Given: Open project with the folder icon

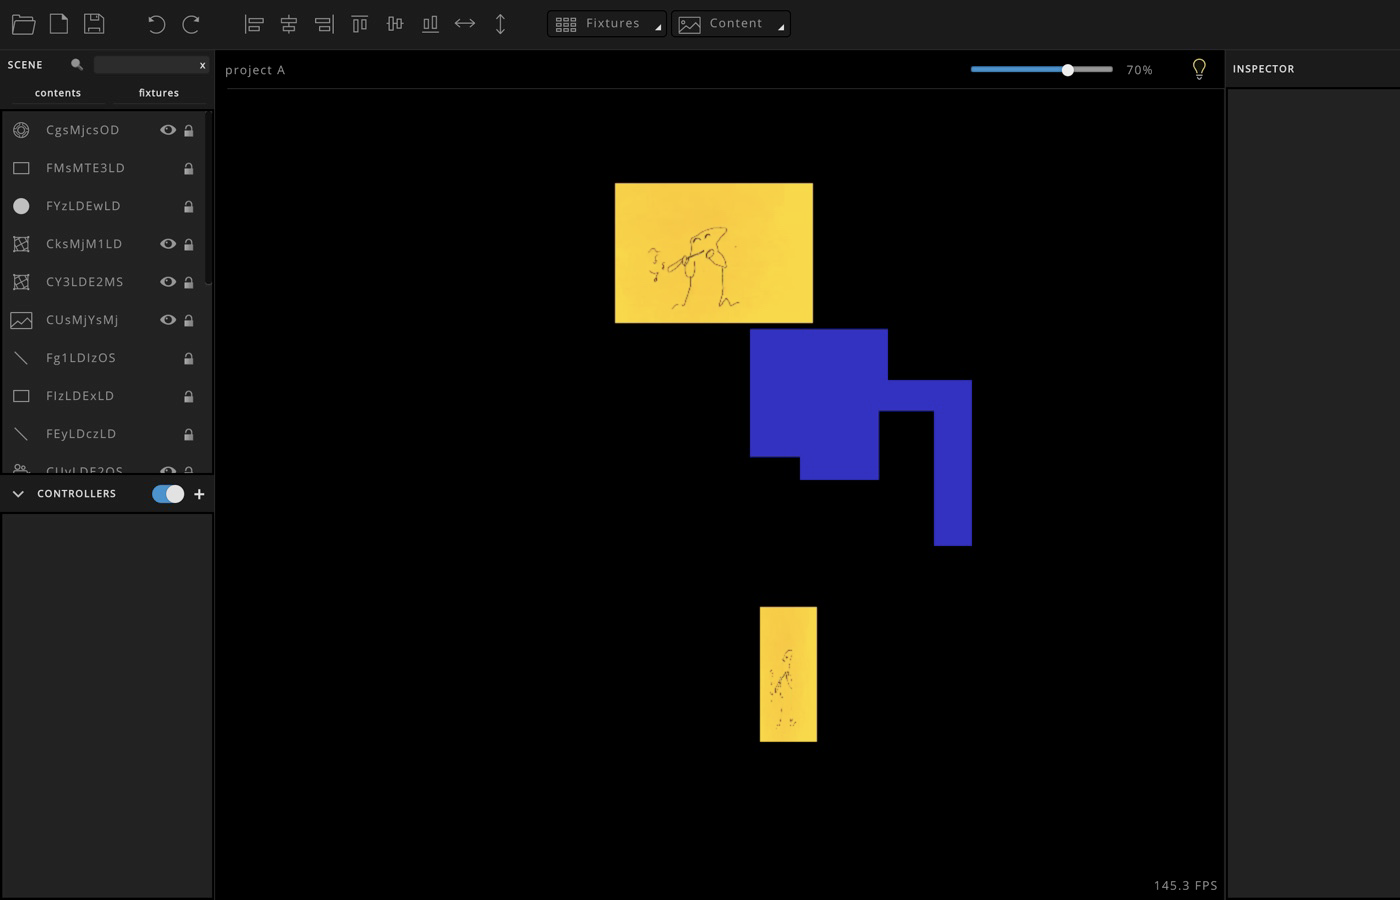Looking at the screenshot, I should [23, 24].
